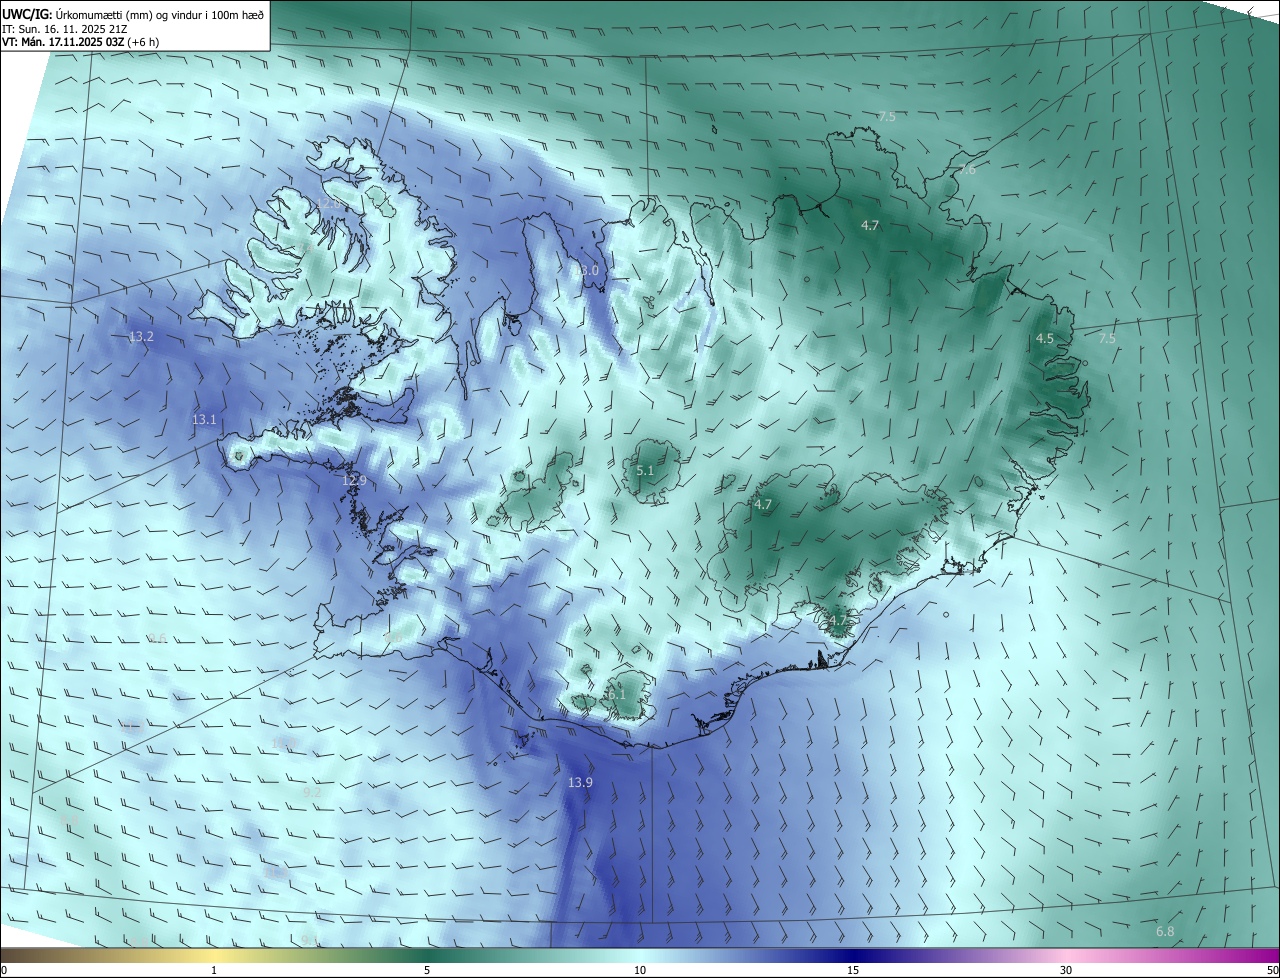Click the 0 tick on the color scale

pyautogui.click(x=4, y=970)
